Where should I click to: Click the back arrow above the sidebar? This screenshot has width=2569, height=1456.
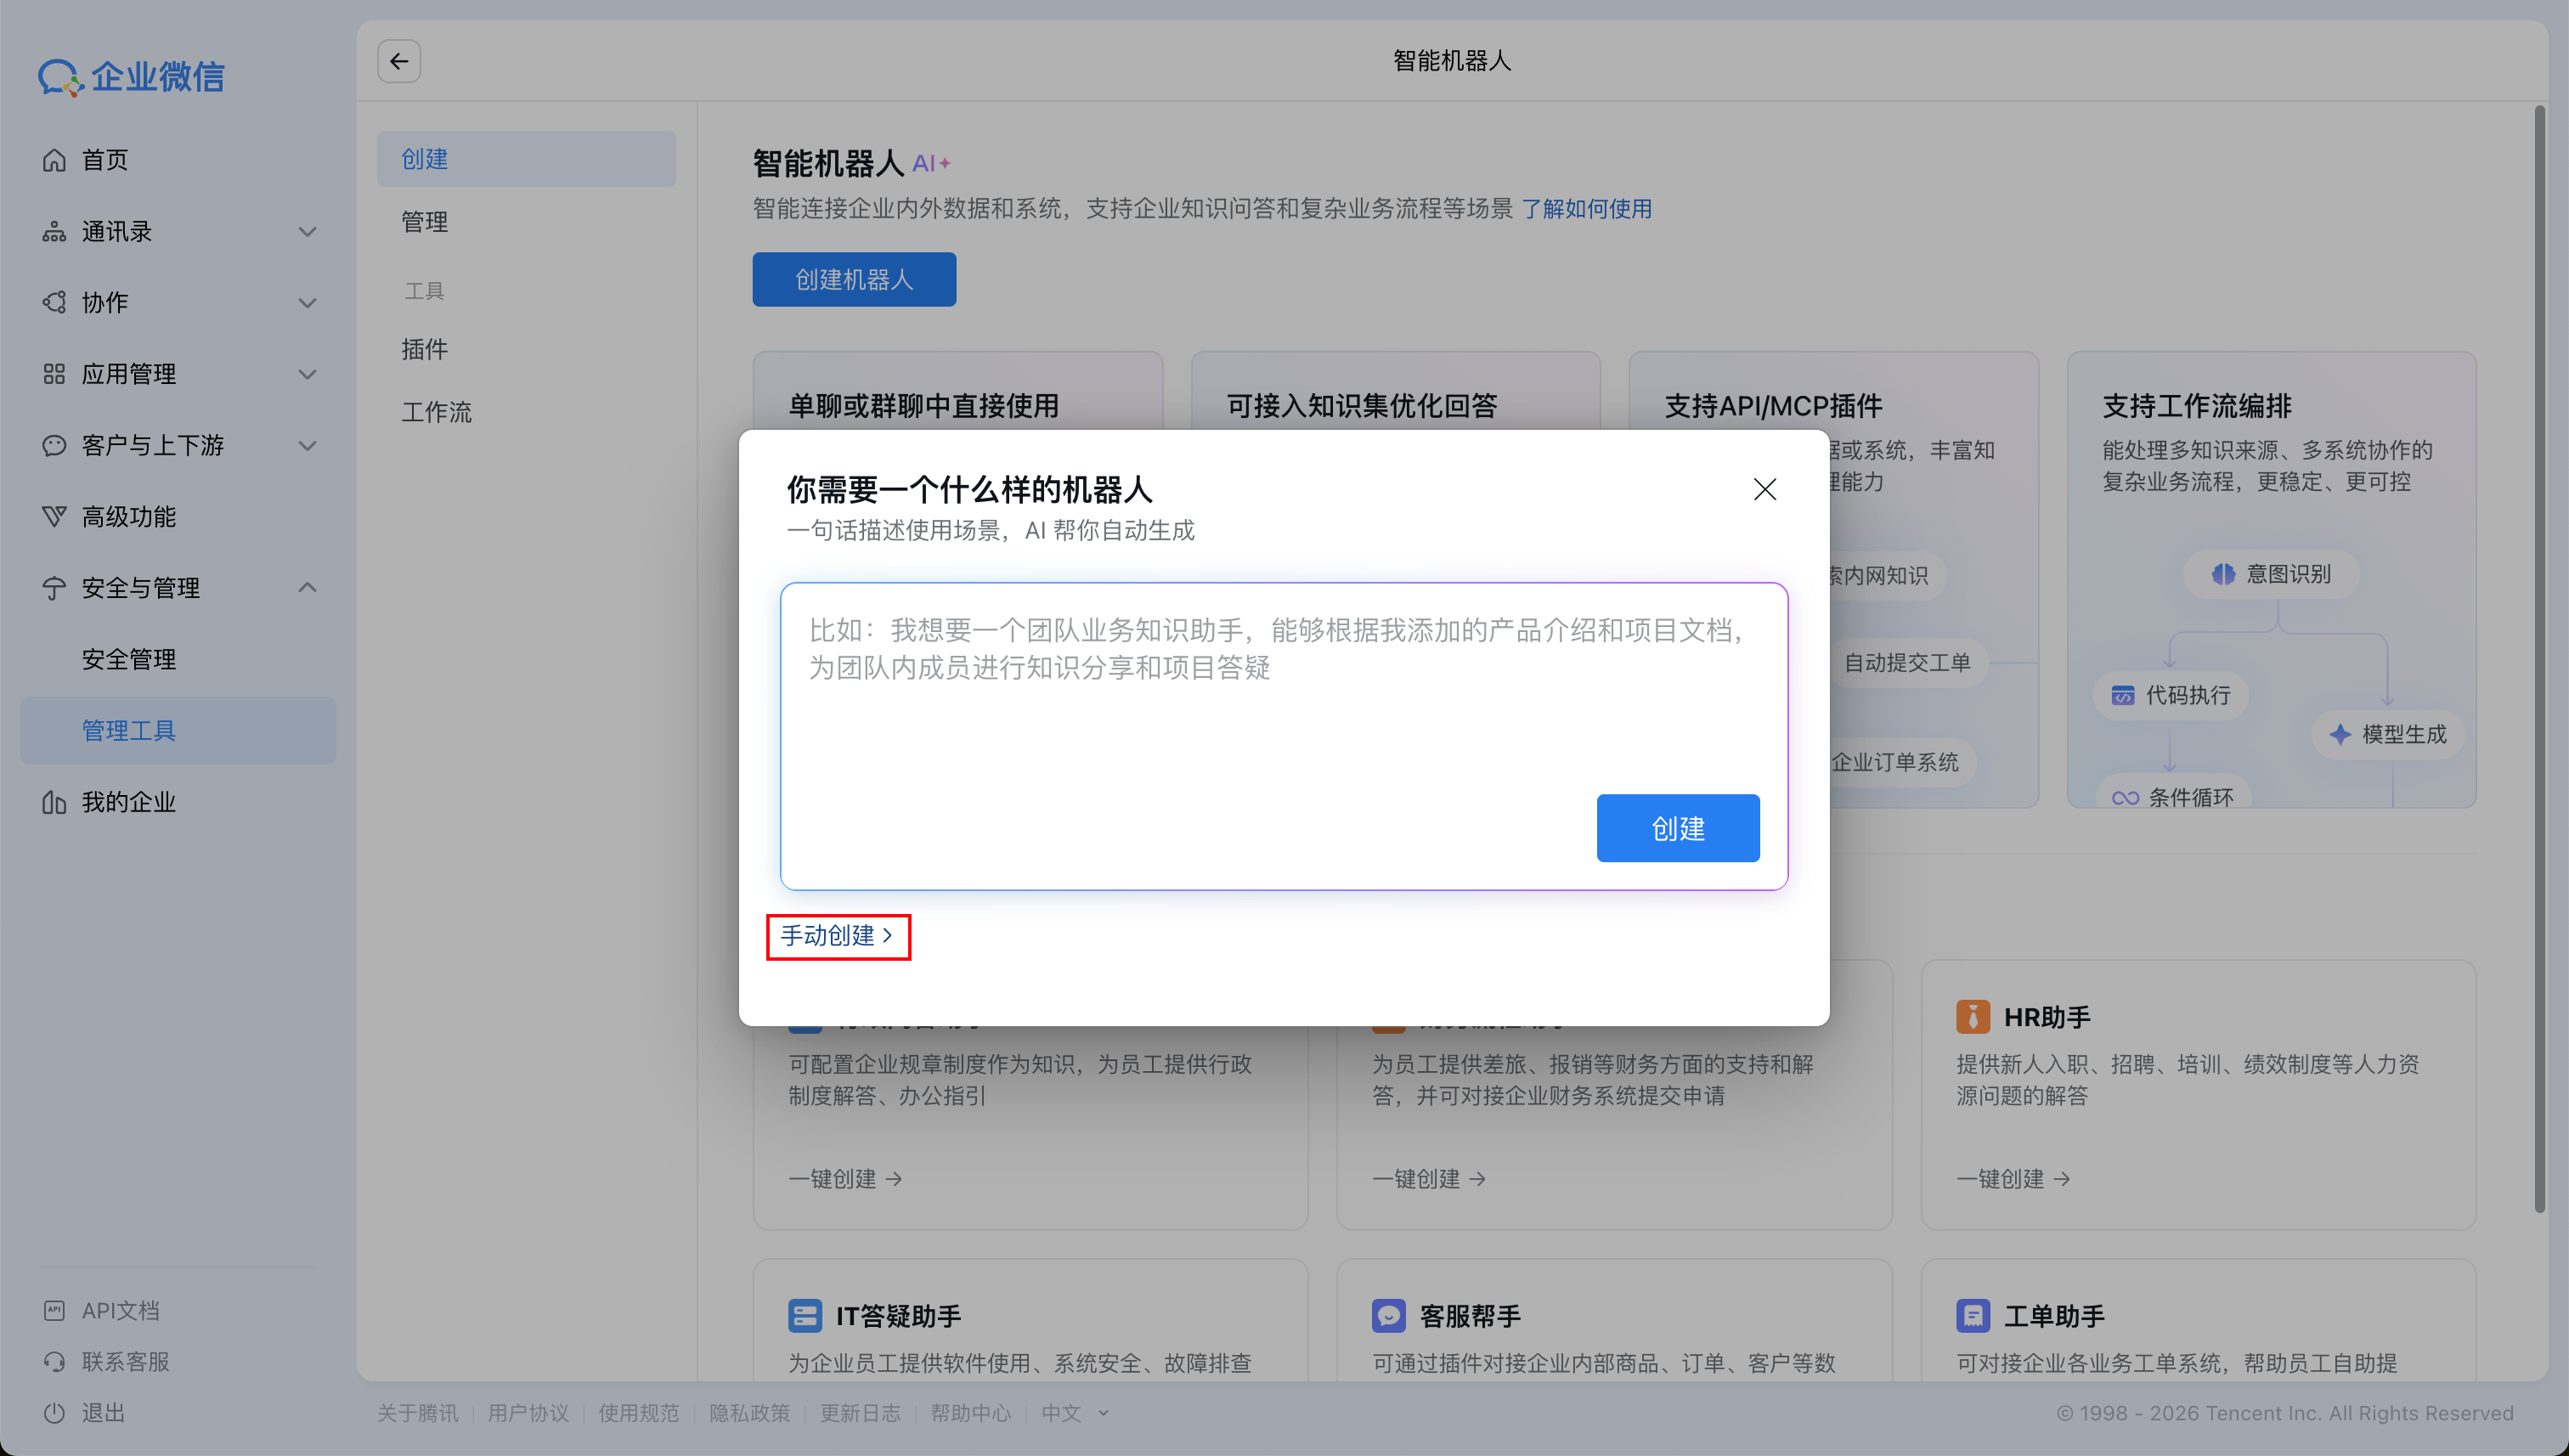(x=398, y=61)
